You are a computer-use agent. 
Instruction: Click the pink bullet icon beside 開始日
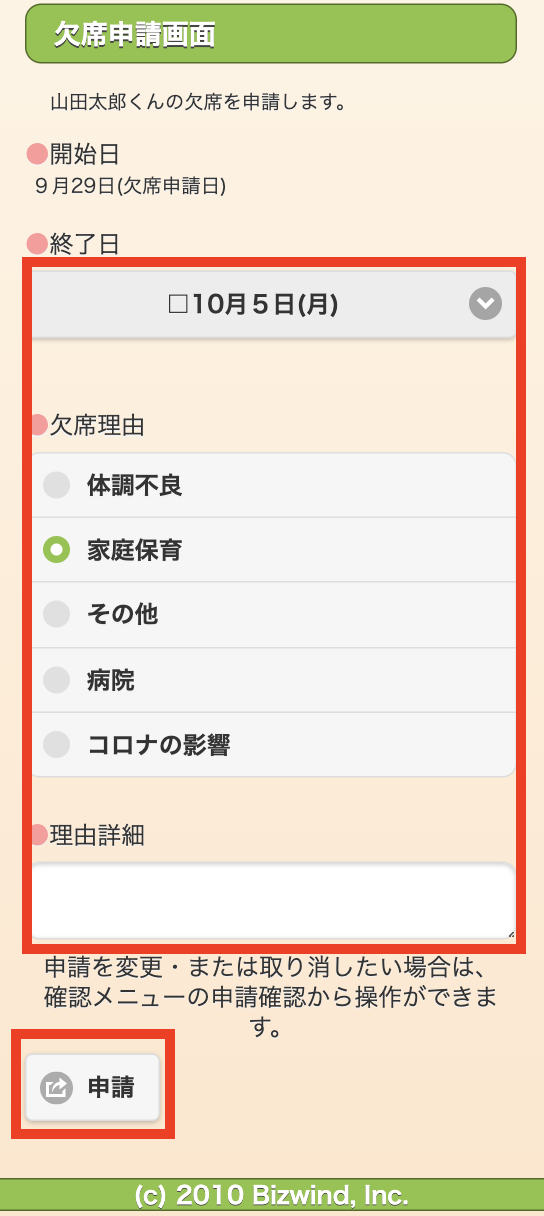37,154
